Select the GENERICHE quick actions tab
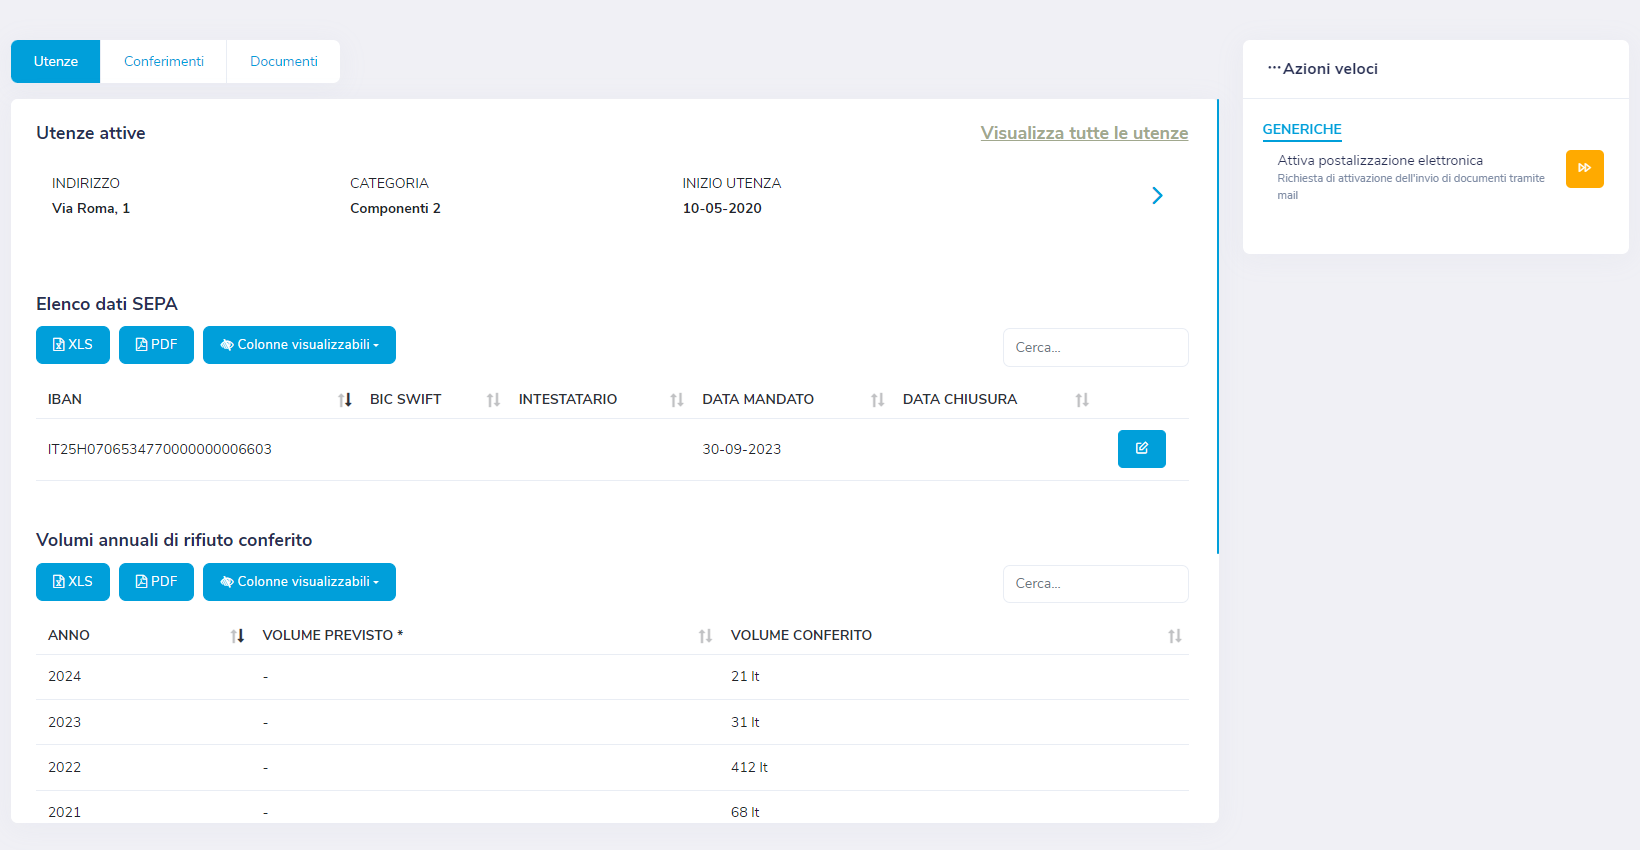 pyautogui.click(x=1301, y=130)
